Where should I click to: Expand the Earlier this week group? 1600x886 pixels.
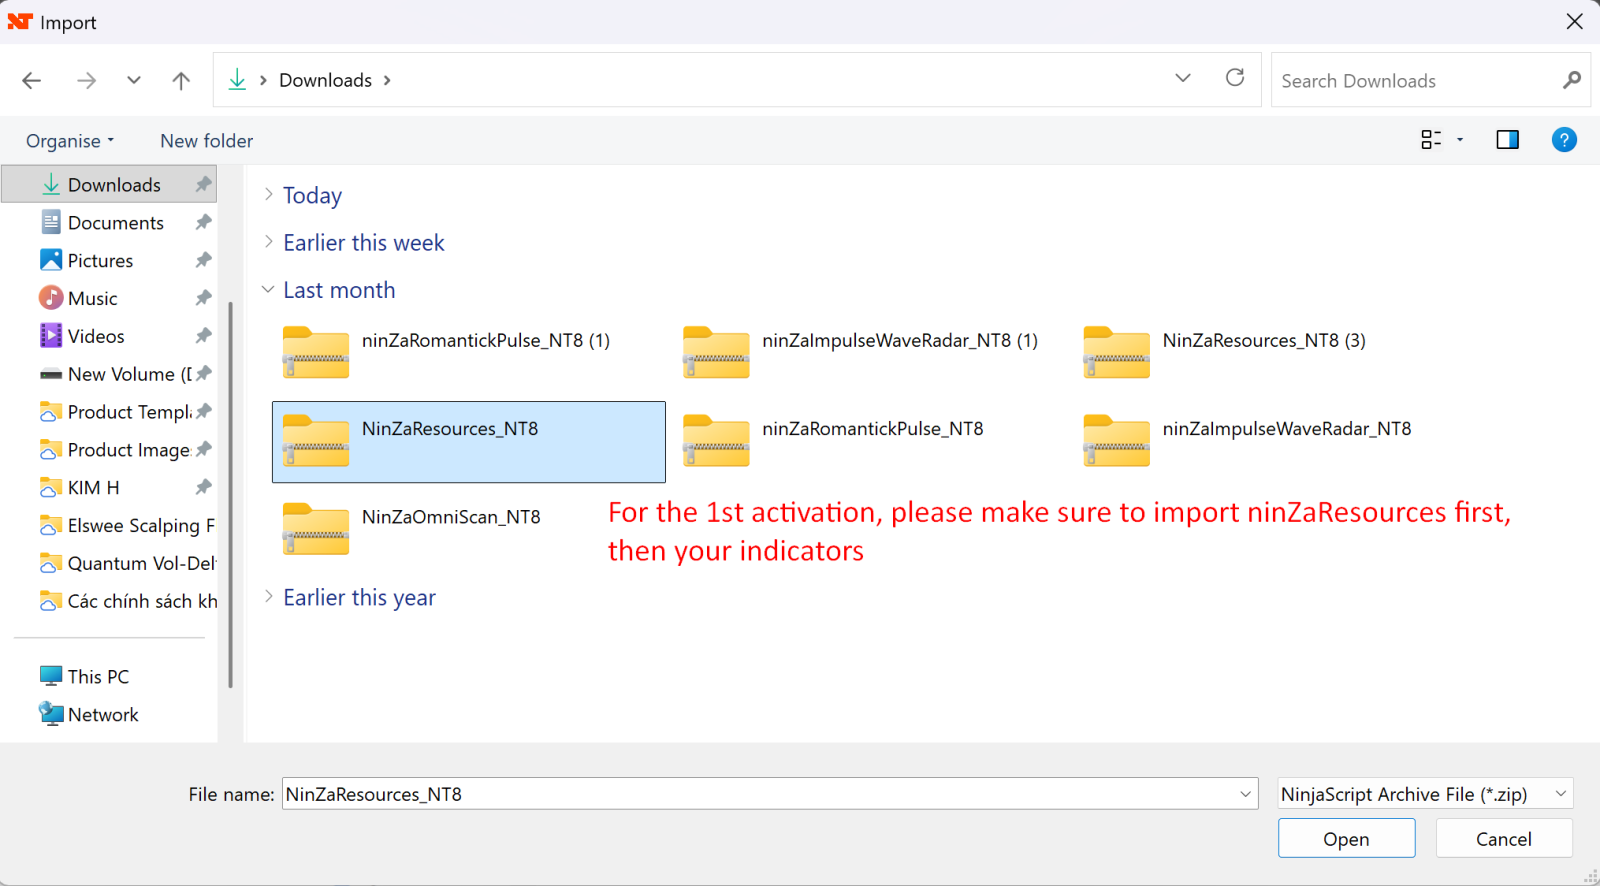click(x=268, y=242)
